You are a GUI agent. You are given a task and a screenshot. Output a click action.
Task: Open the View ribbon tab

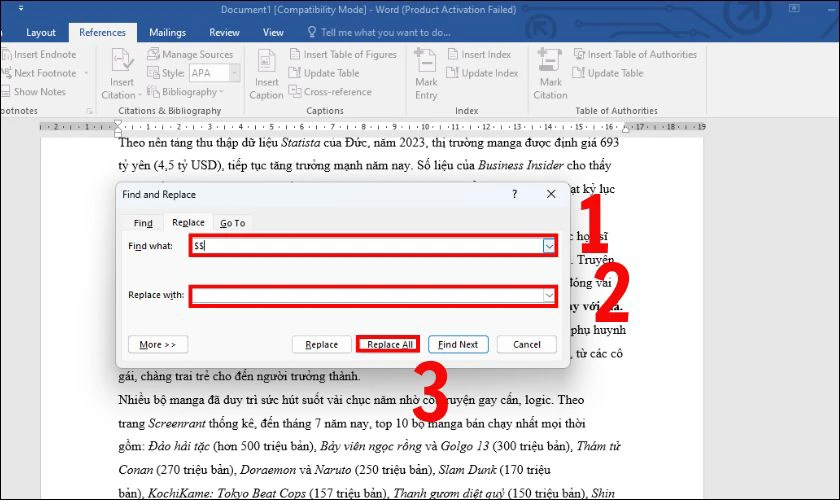(273, 33)
